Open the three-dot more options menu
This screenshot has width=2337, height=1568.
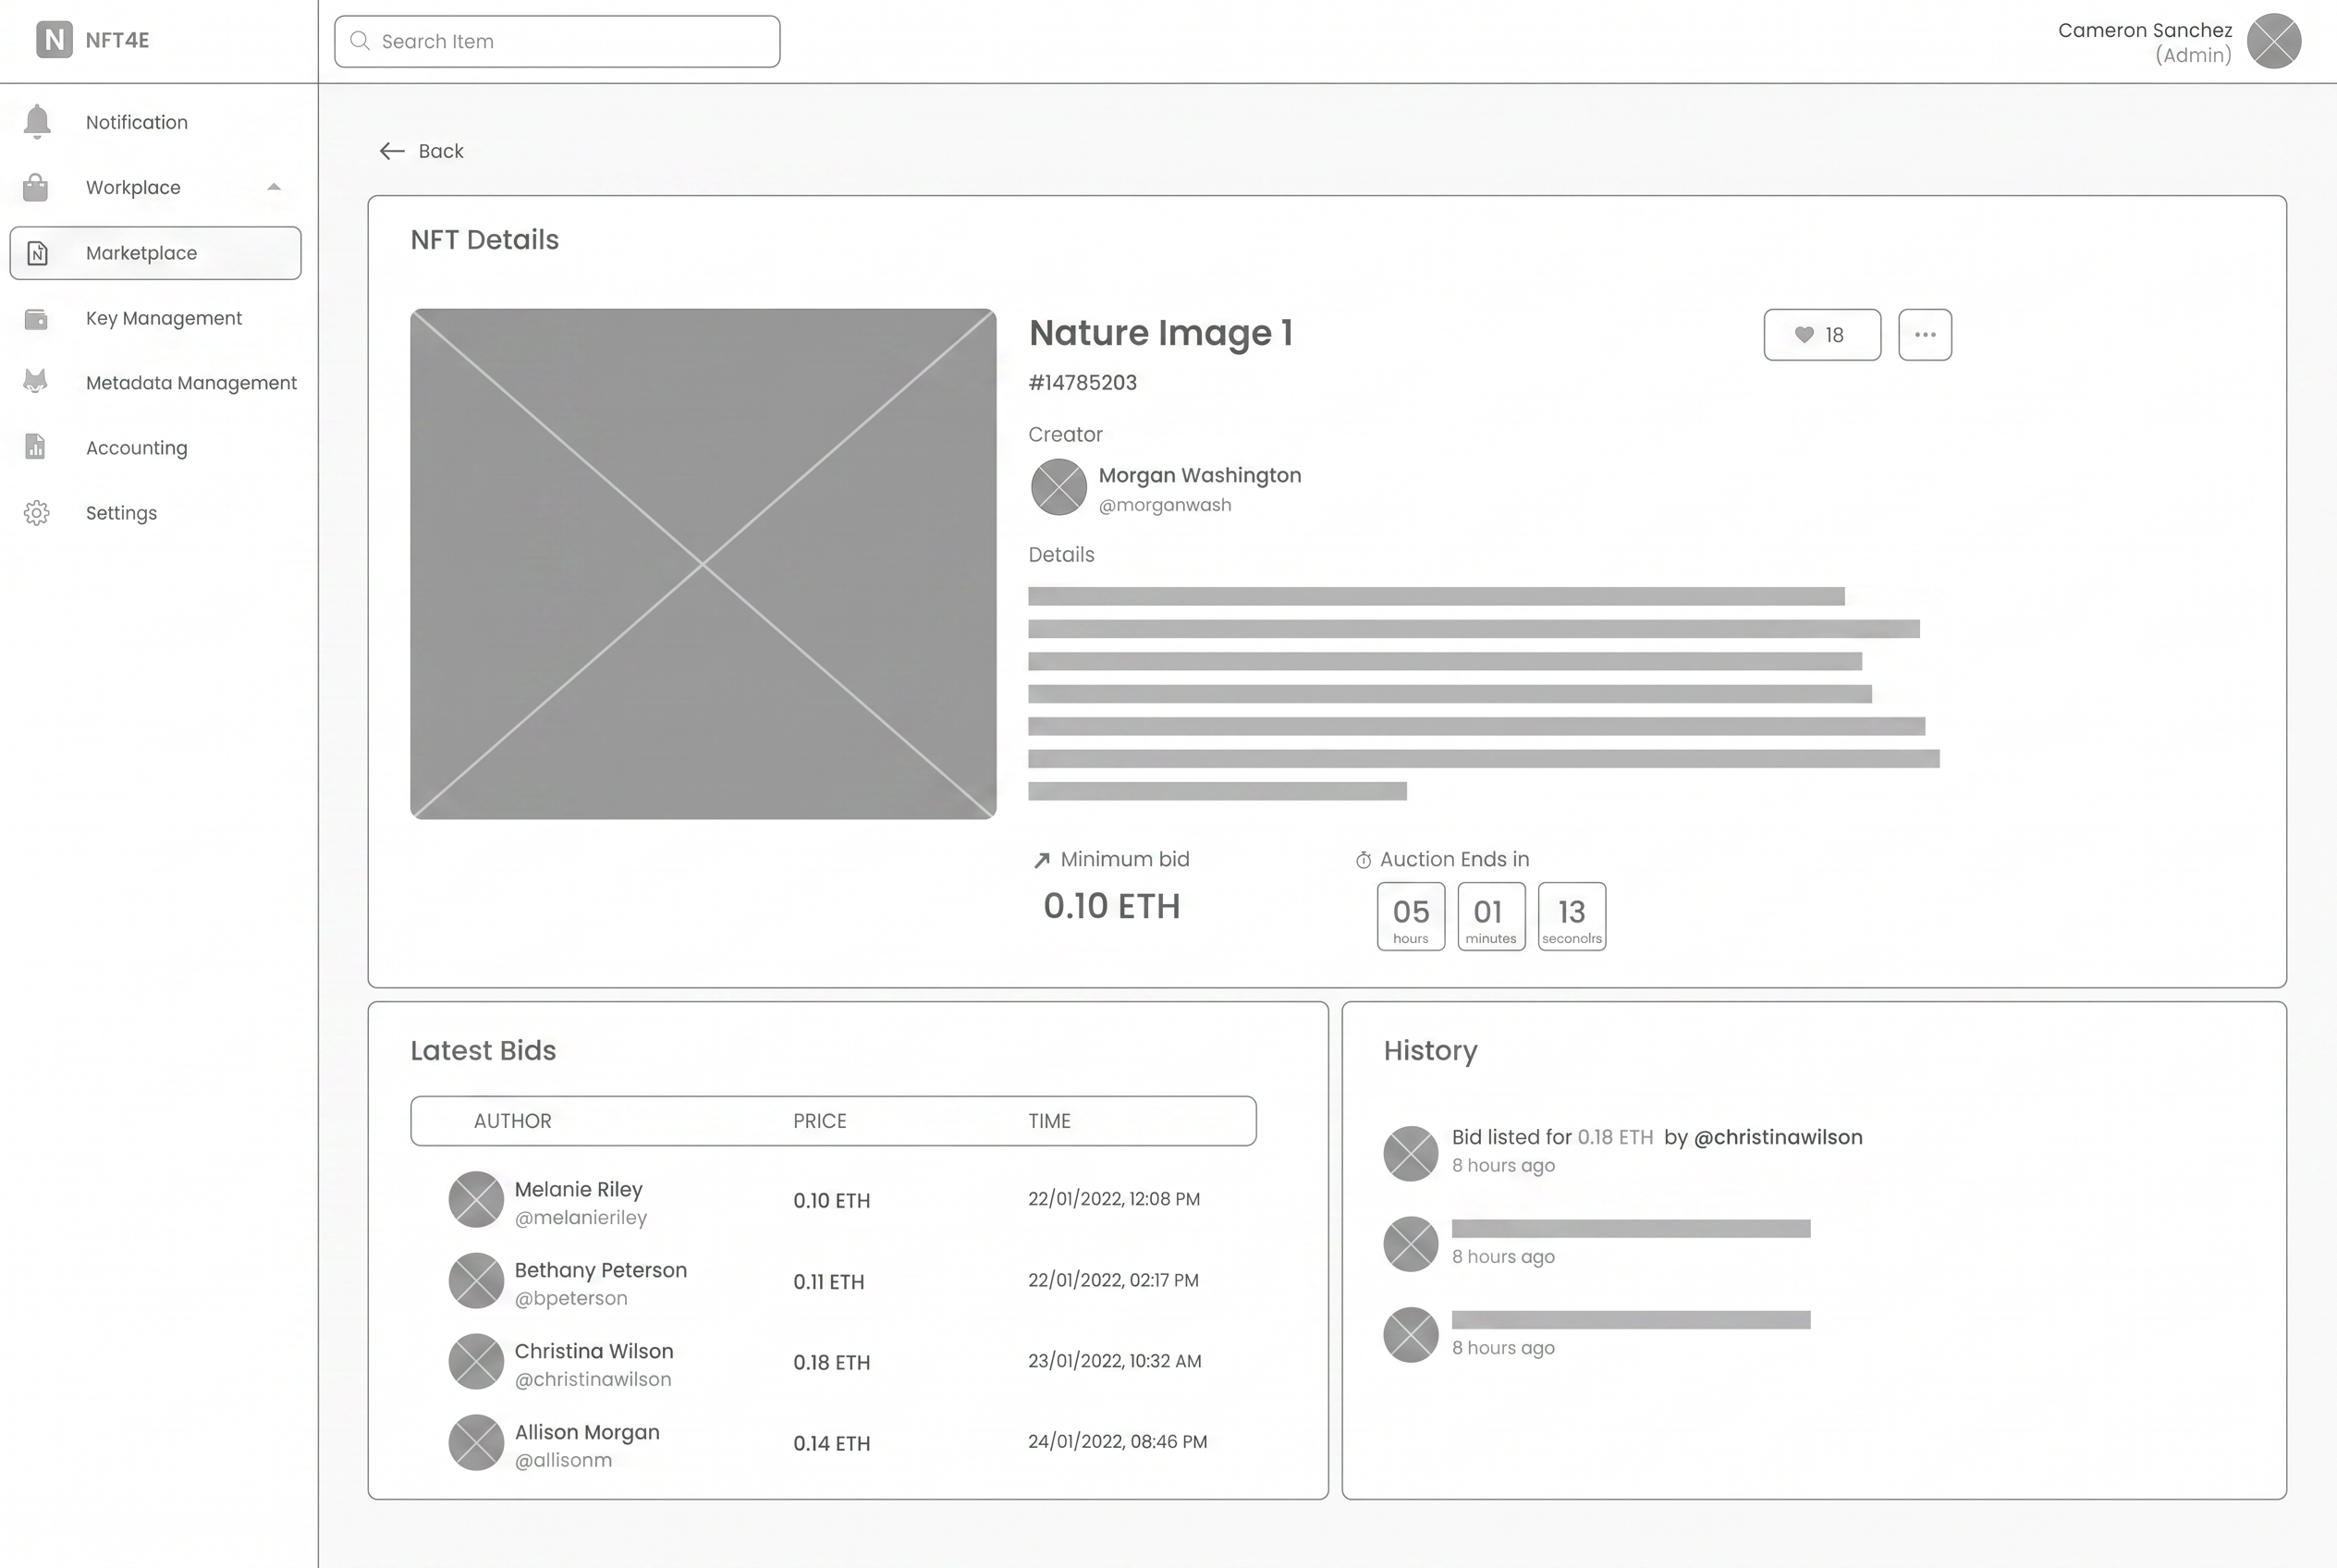click(x=1925, y=335)
